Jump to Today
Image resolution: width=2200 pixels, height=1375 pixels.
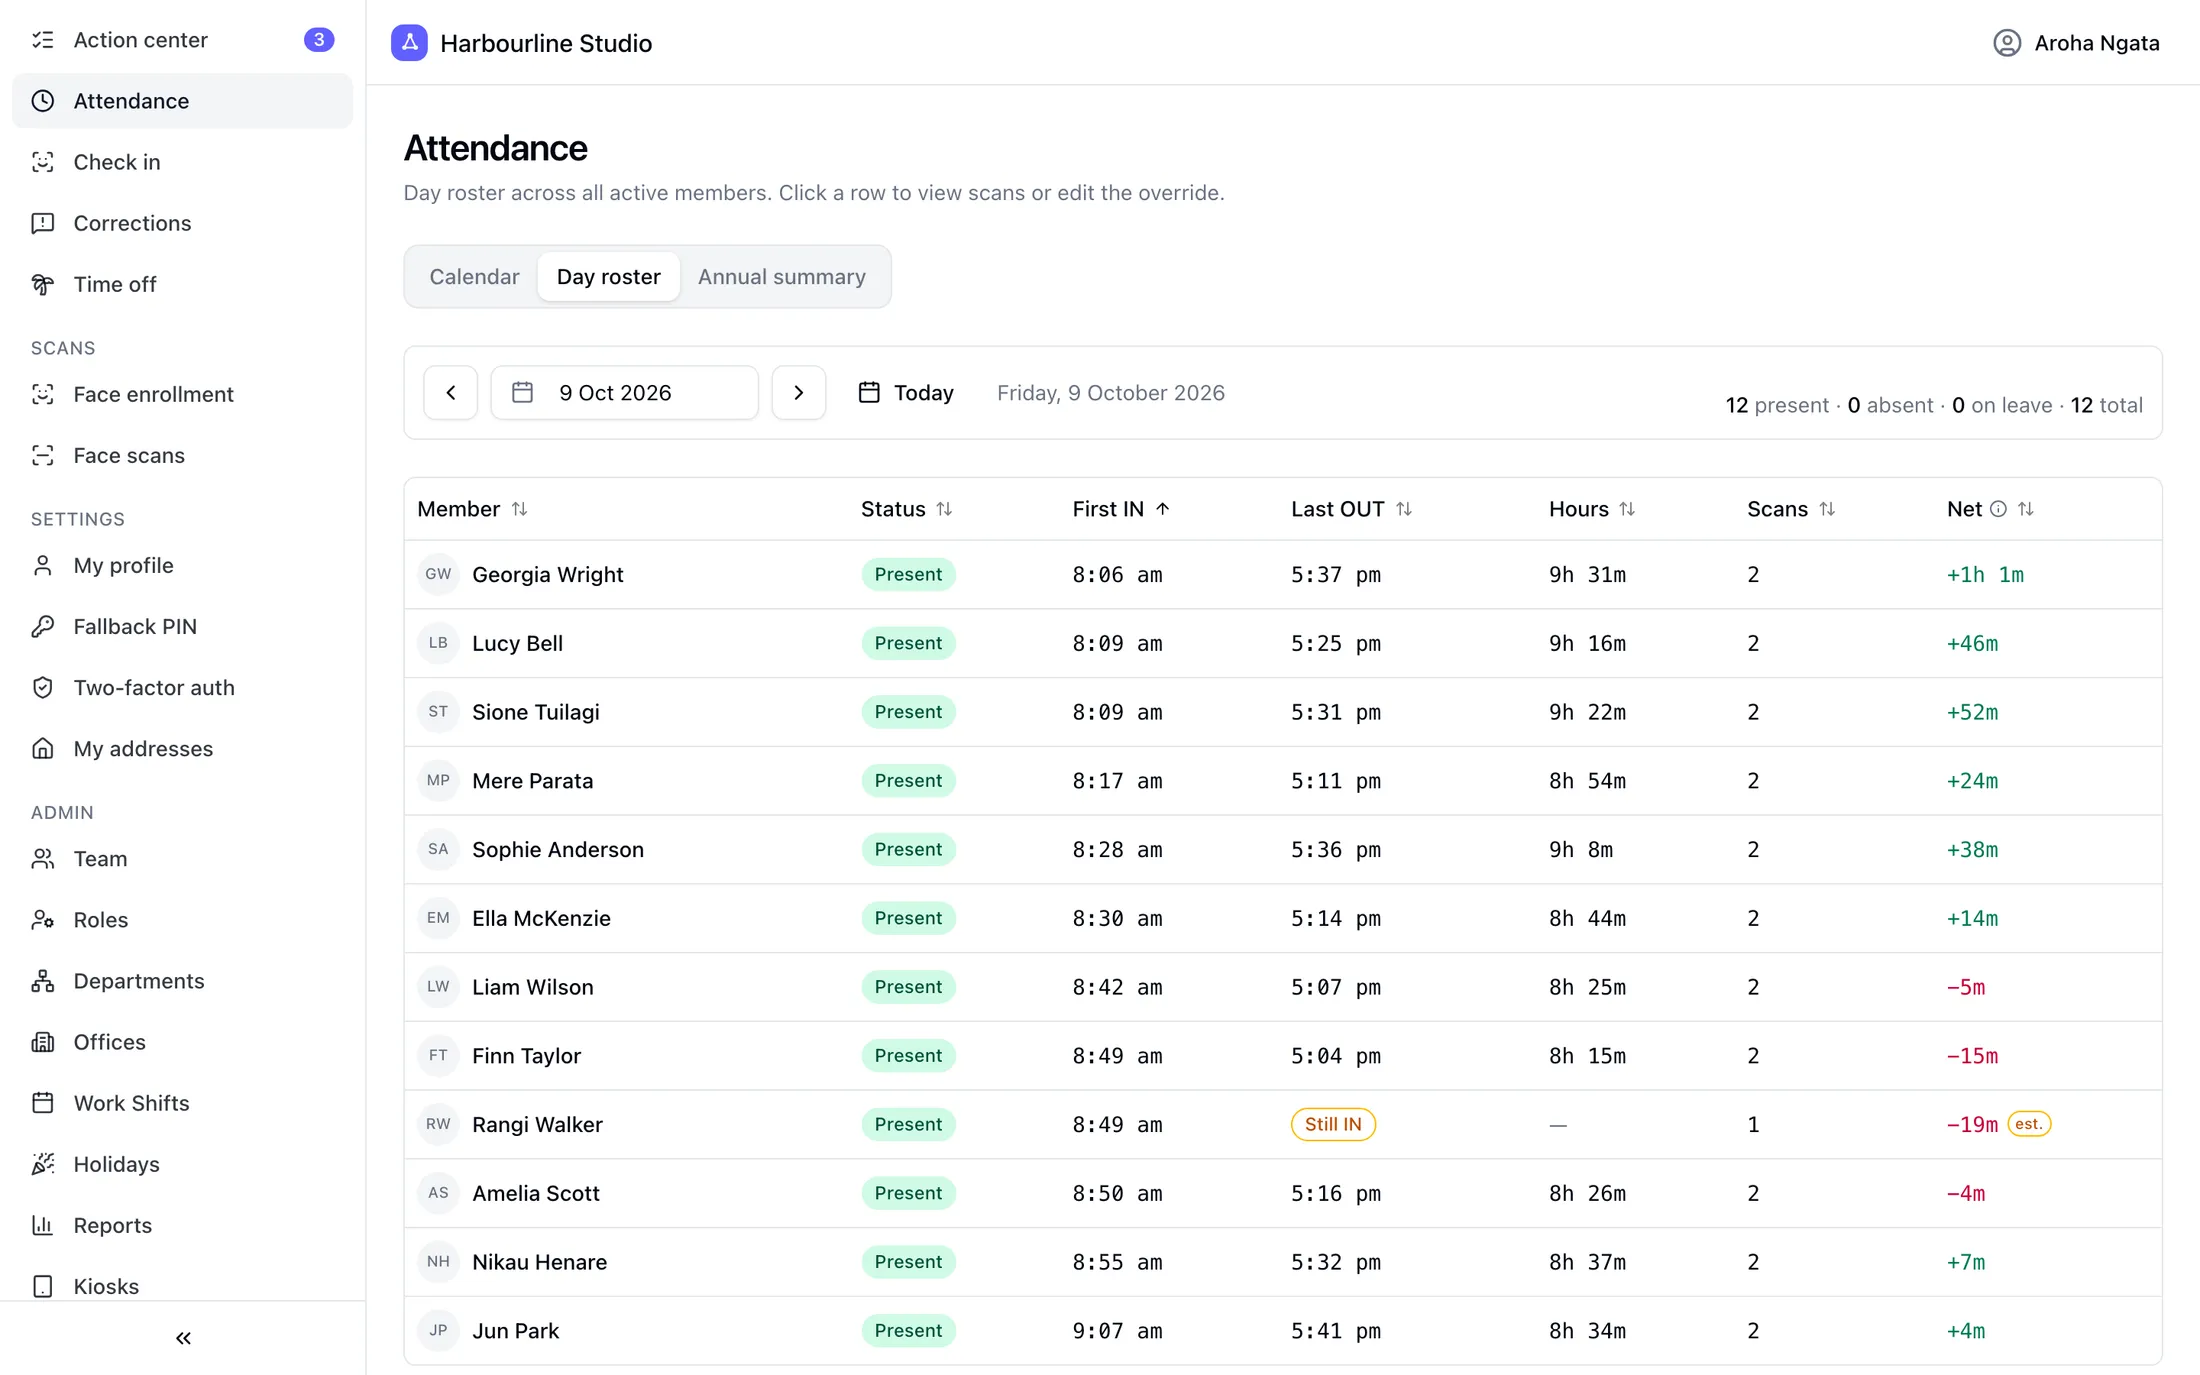(x=906, y=393)
